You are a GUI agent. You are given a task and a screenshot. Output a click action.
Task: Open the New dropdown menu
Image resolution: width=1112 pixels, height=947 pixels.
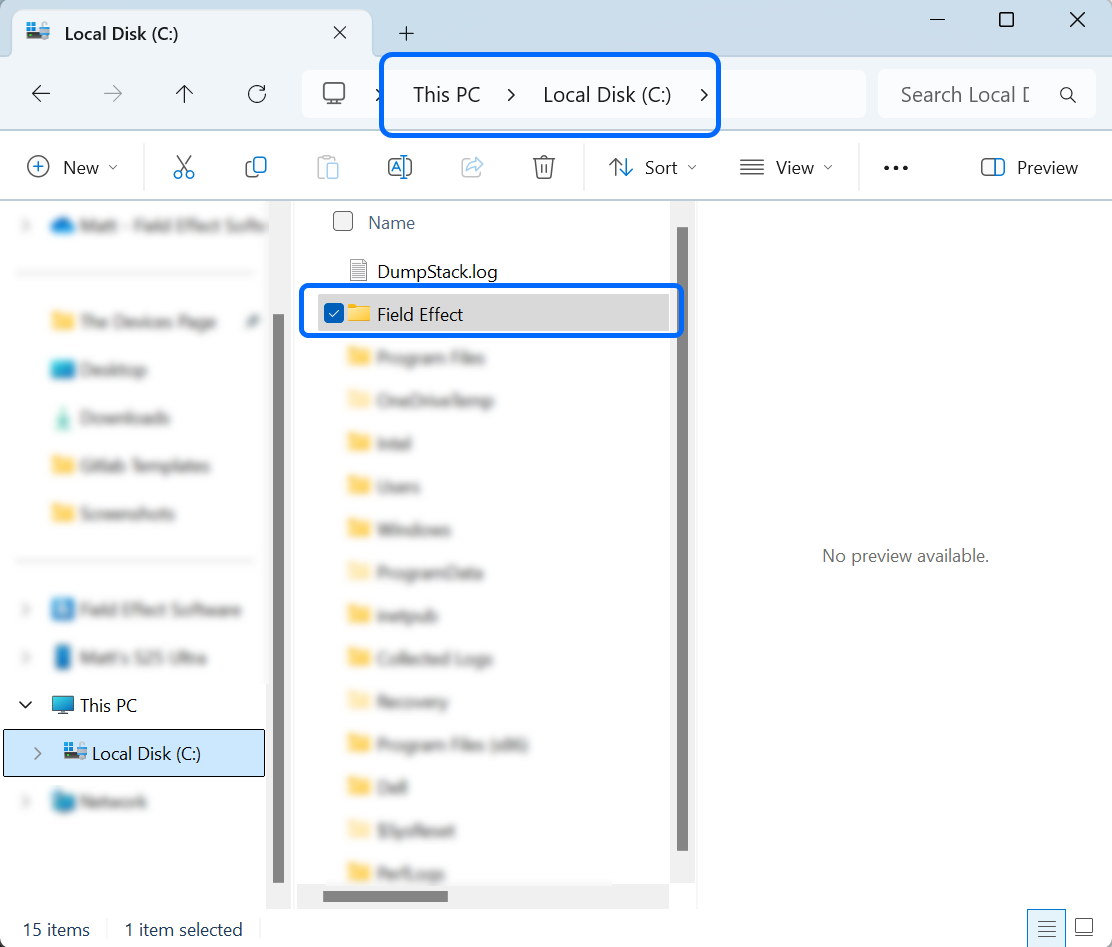click(72, 167)
